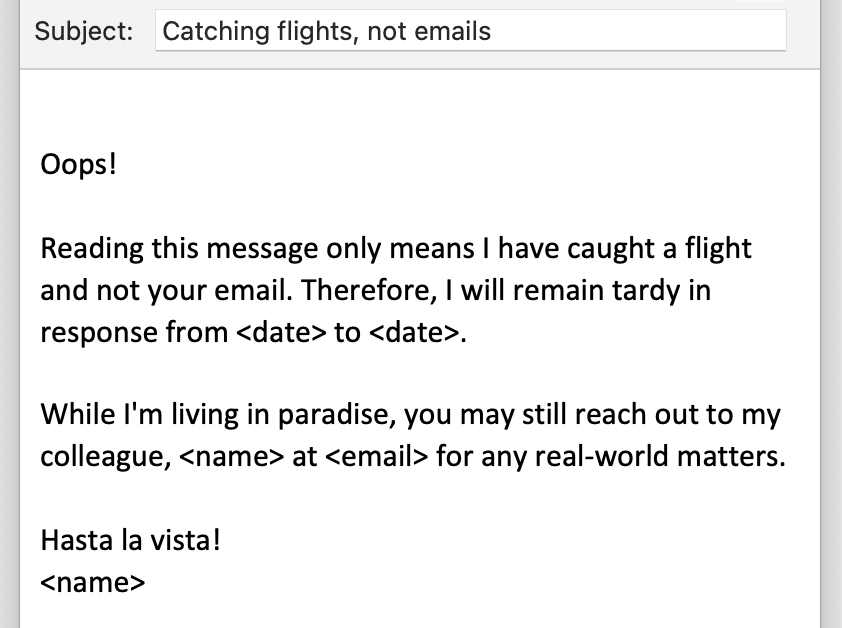Click the "Oops!" line in the message

coord(79,163)
